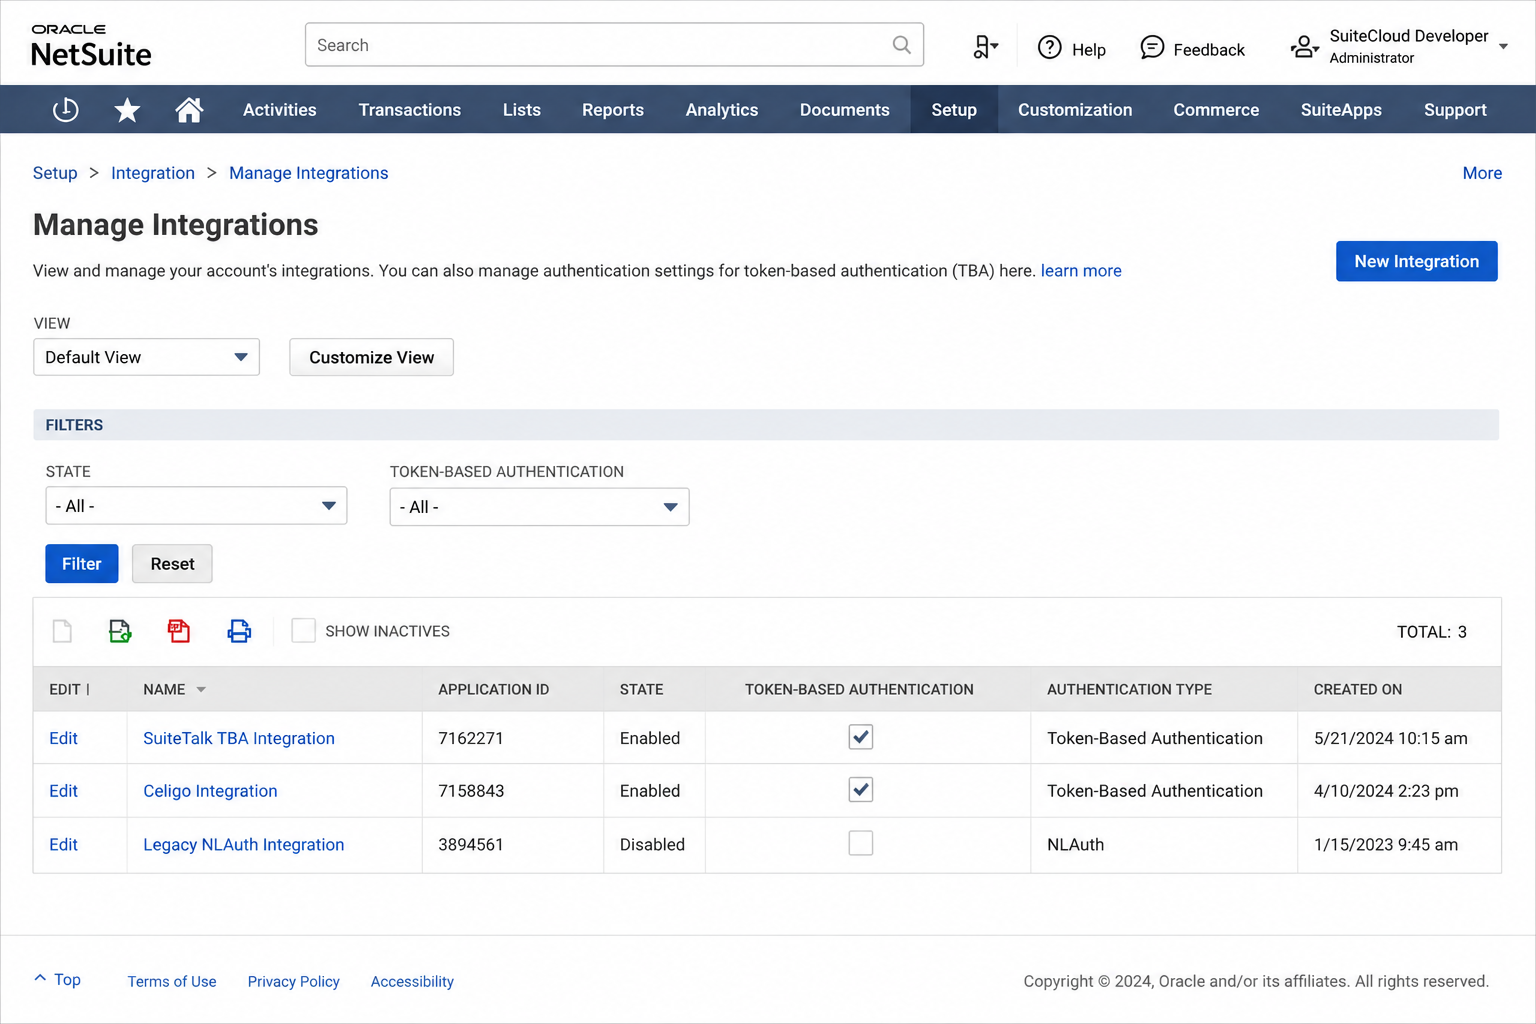Click the Help question mark icon
Viewport: 1536px width, 1024px height.
(x=1049, y=47)
